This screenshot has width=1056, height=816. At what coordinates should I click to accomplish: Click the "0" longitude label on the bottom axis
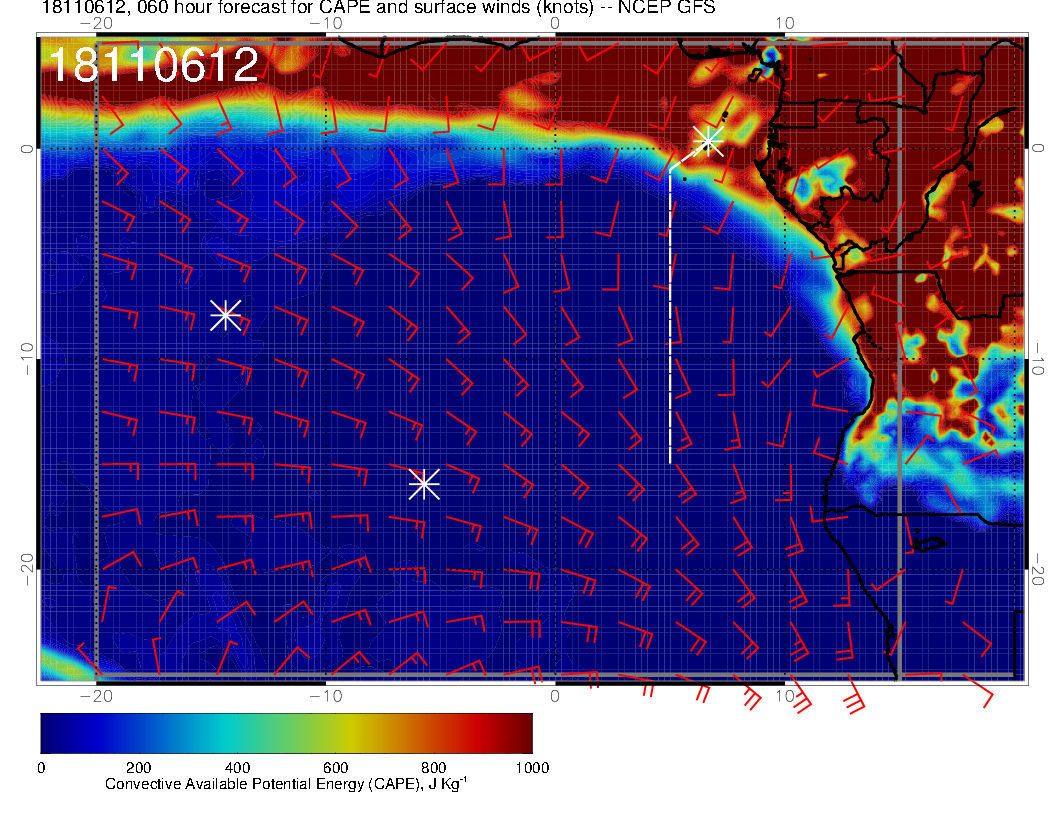[556, 696]
